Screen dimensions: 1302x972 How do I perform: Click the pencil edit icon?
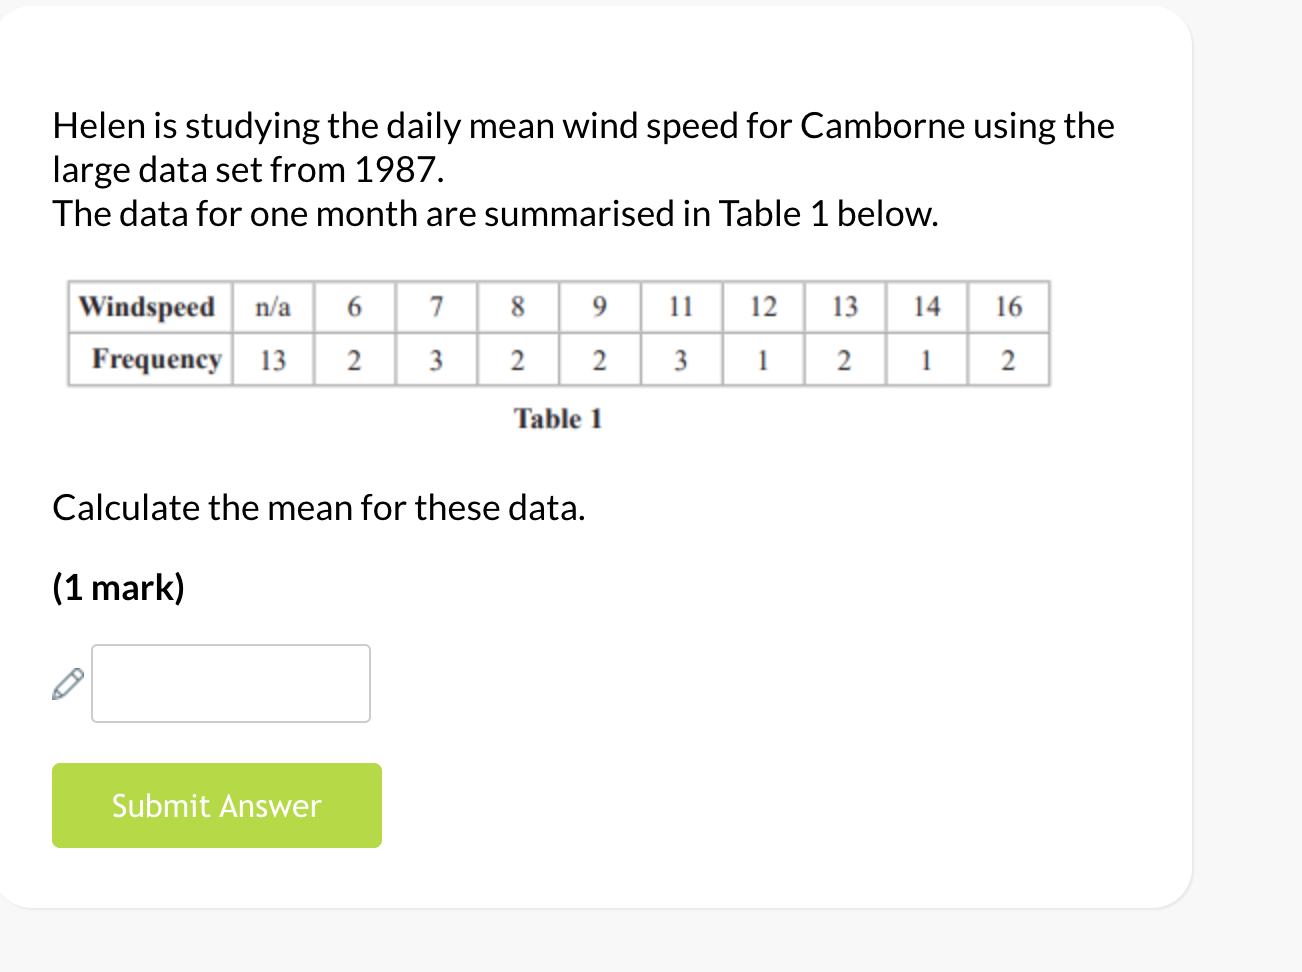tap(65, 683)
